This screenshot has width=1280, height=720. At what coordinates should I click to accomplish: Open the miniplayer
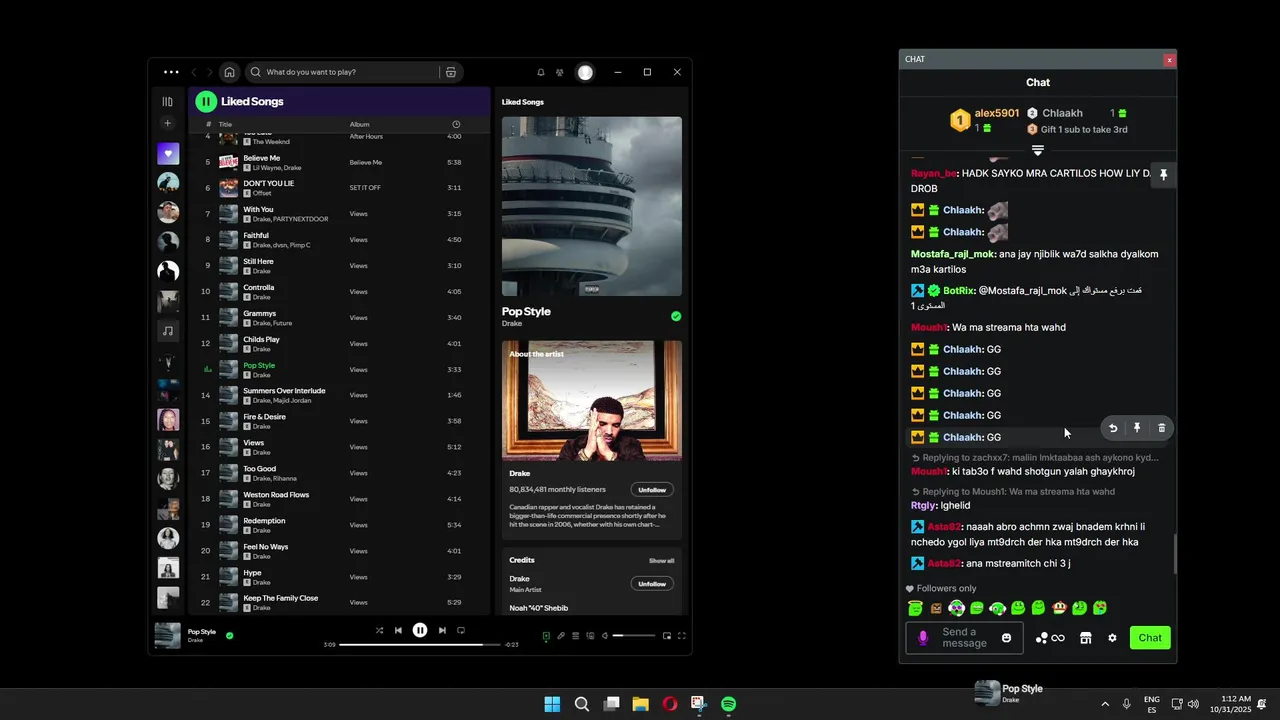667,636
